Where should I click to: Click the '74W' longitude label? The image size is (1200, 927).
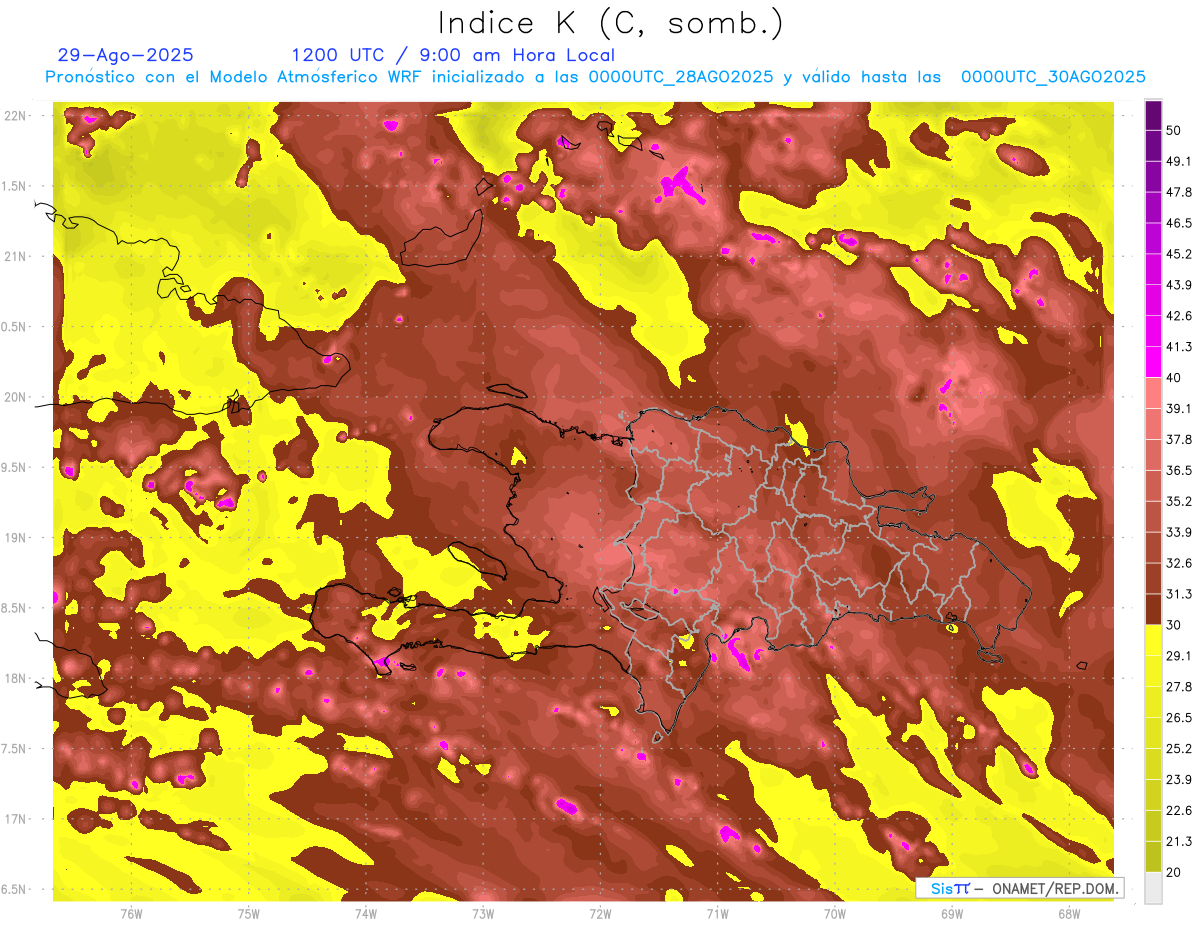(x=366, y=913)
